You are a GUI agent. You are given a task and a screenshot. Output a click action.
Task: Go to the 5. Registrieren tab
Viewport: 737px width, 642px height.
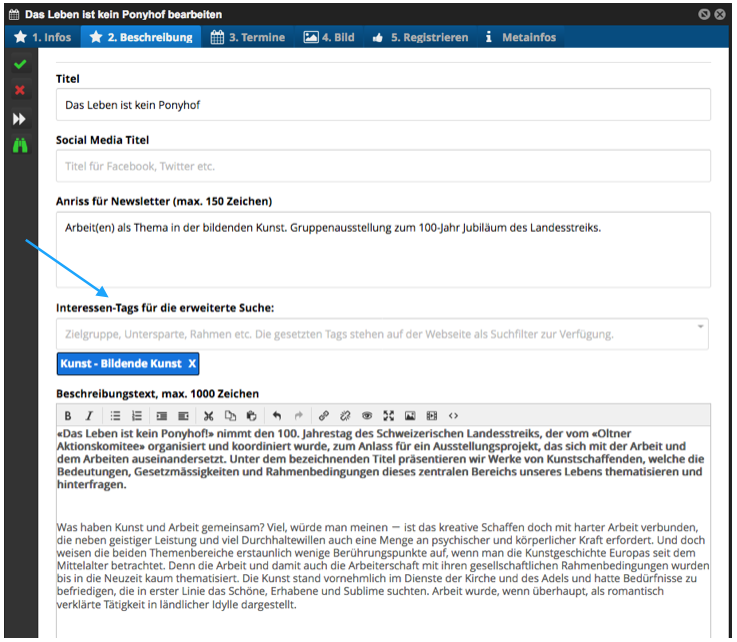(419, 37)
